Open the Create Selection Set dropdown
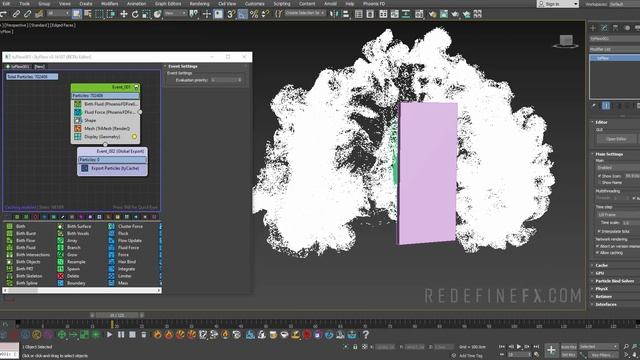640x360 pixels. tap(304, 13)
